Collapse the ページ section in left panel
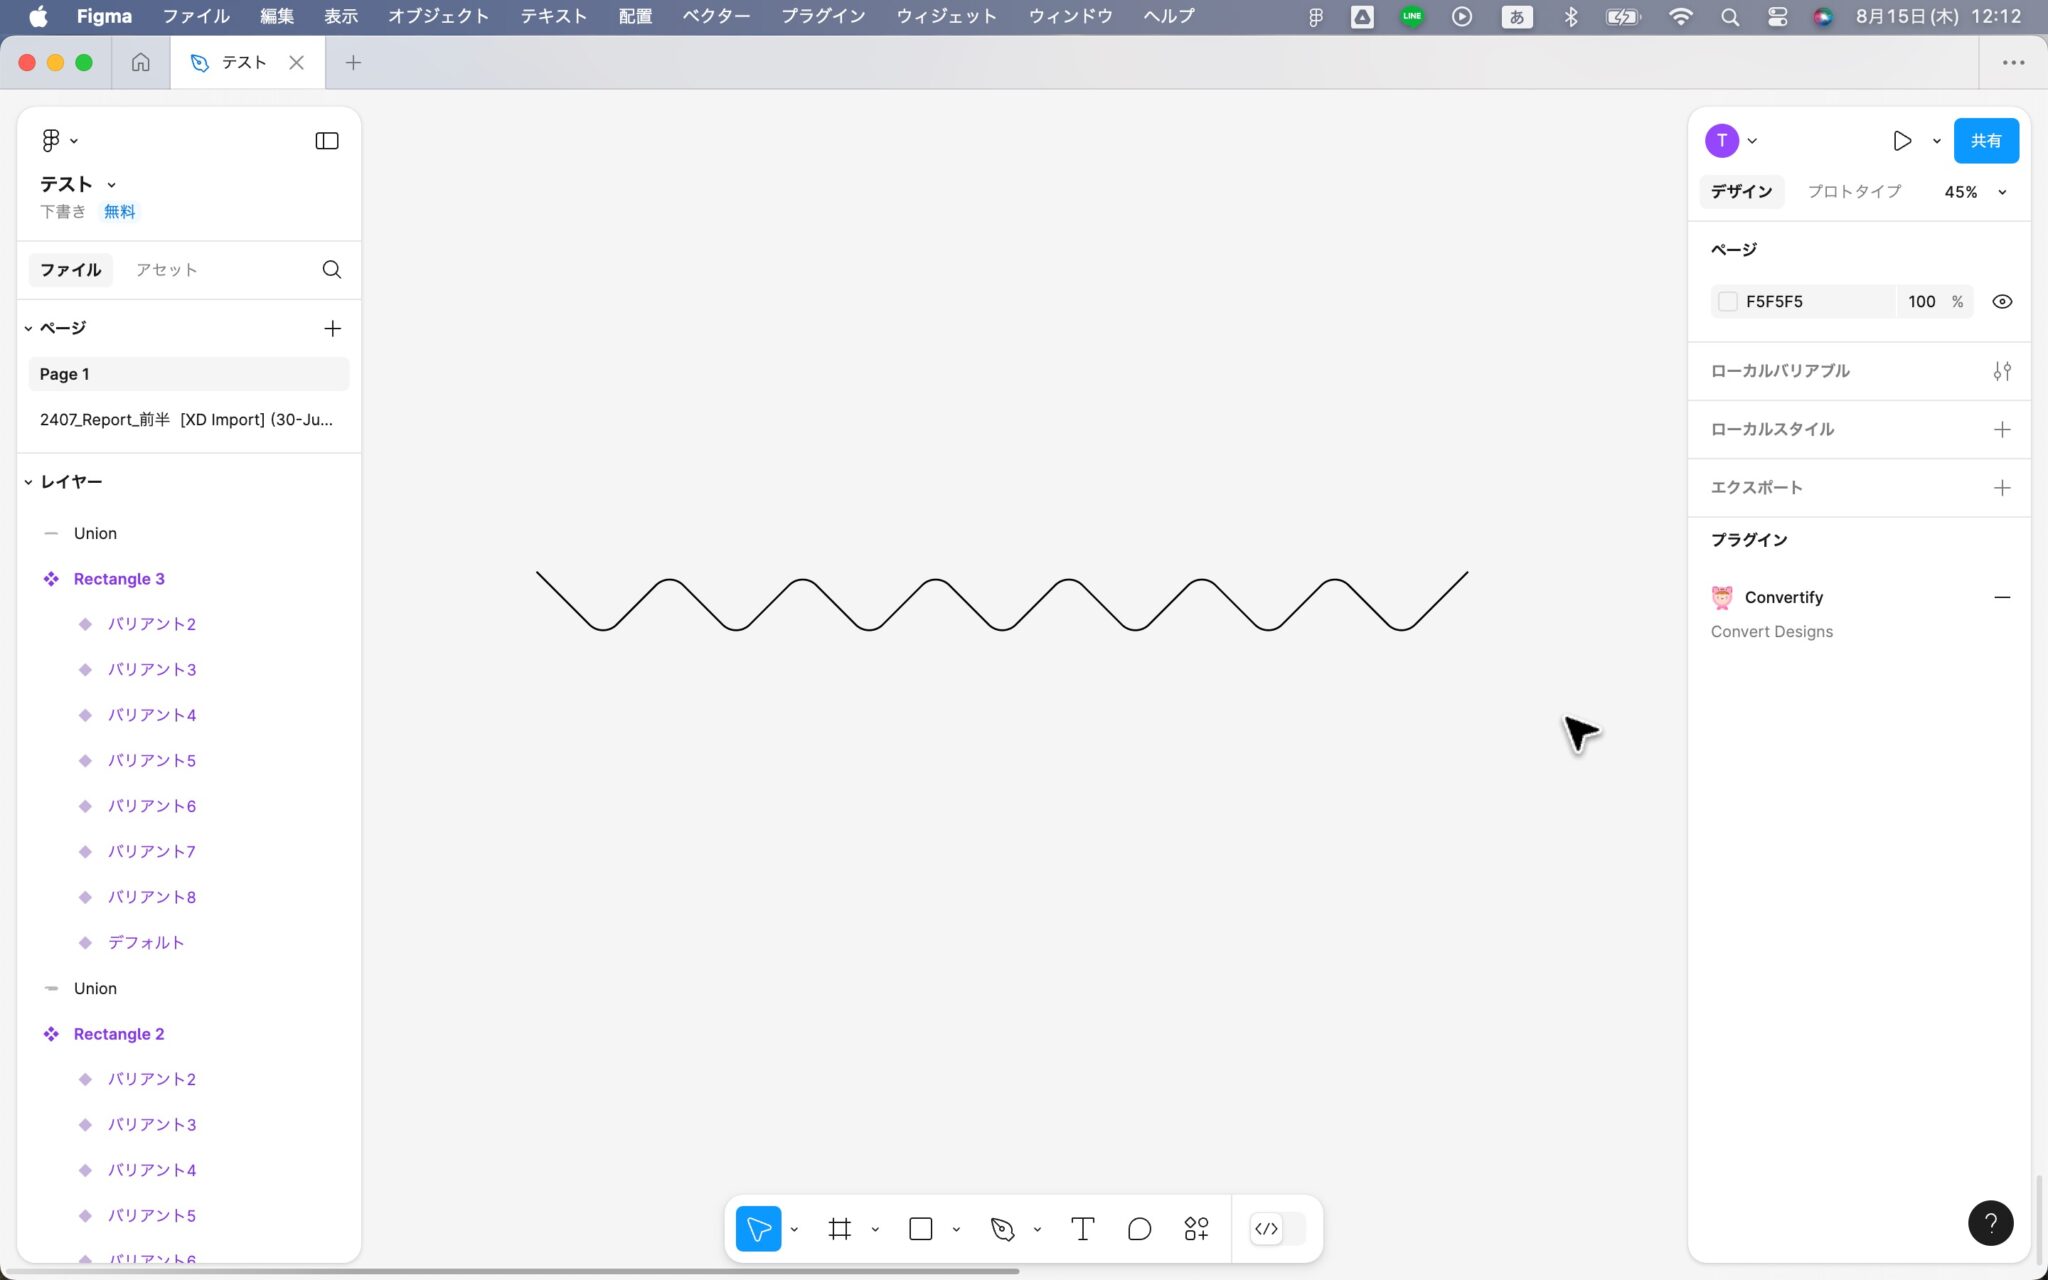 pos(28,328)
